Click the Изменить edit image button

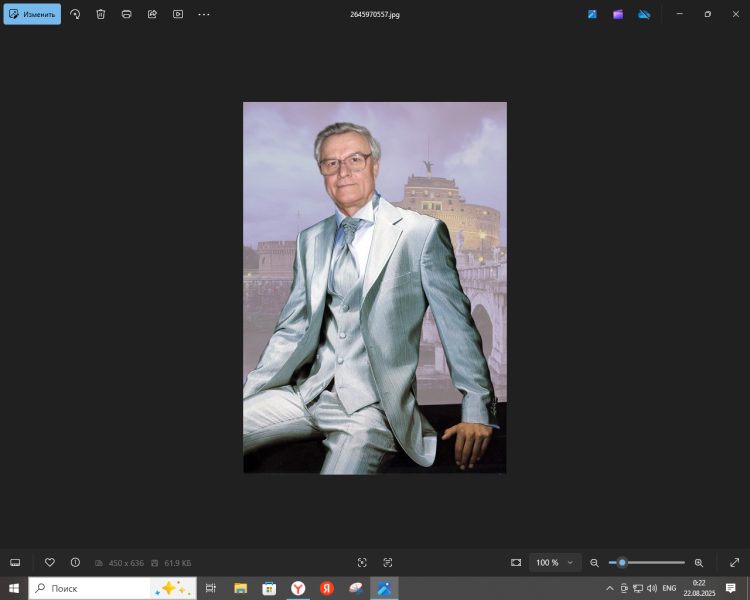tap(32, 14)
